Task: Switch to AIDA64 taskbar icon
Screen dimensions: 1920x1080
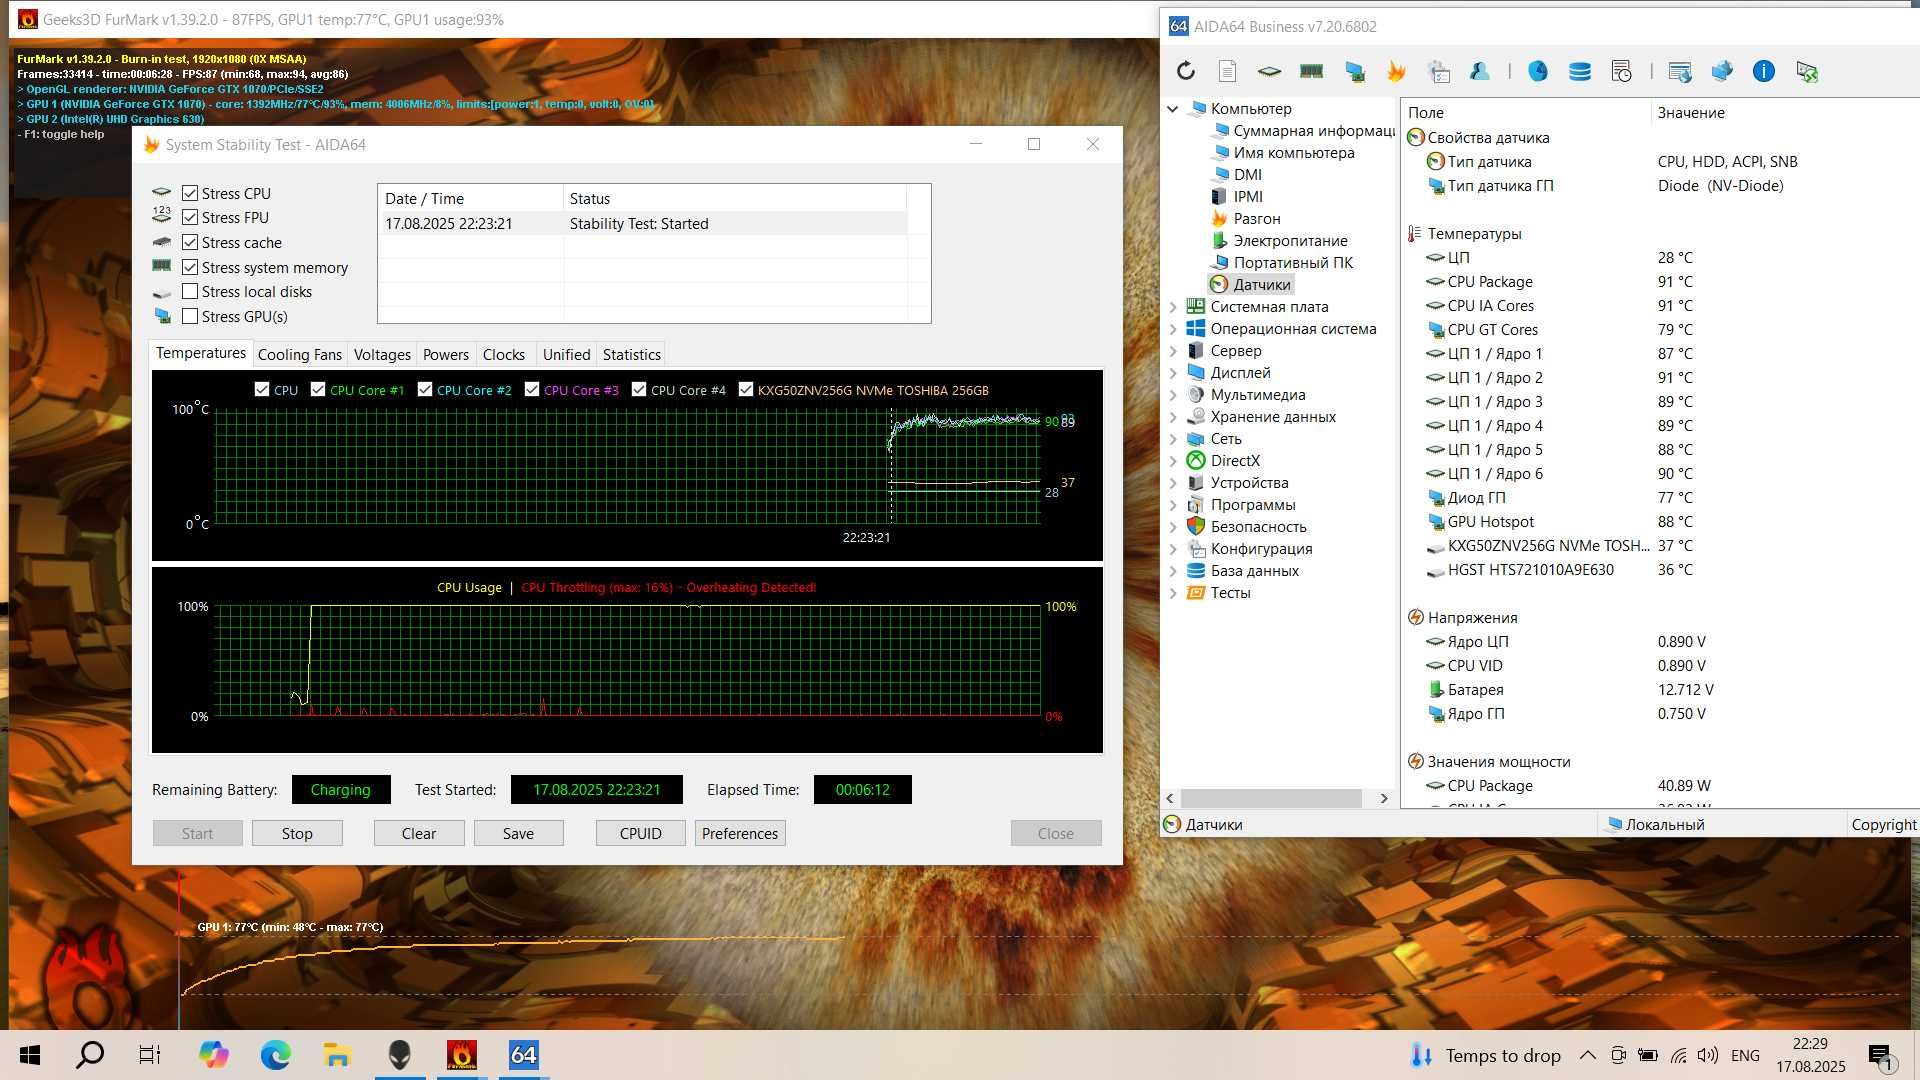Action: (524, 1055)
